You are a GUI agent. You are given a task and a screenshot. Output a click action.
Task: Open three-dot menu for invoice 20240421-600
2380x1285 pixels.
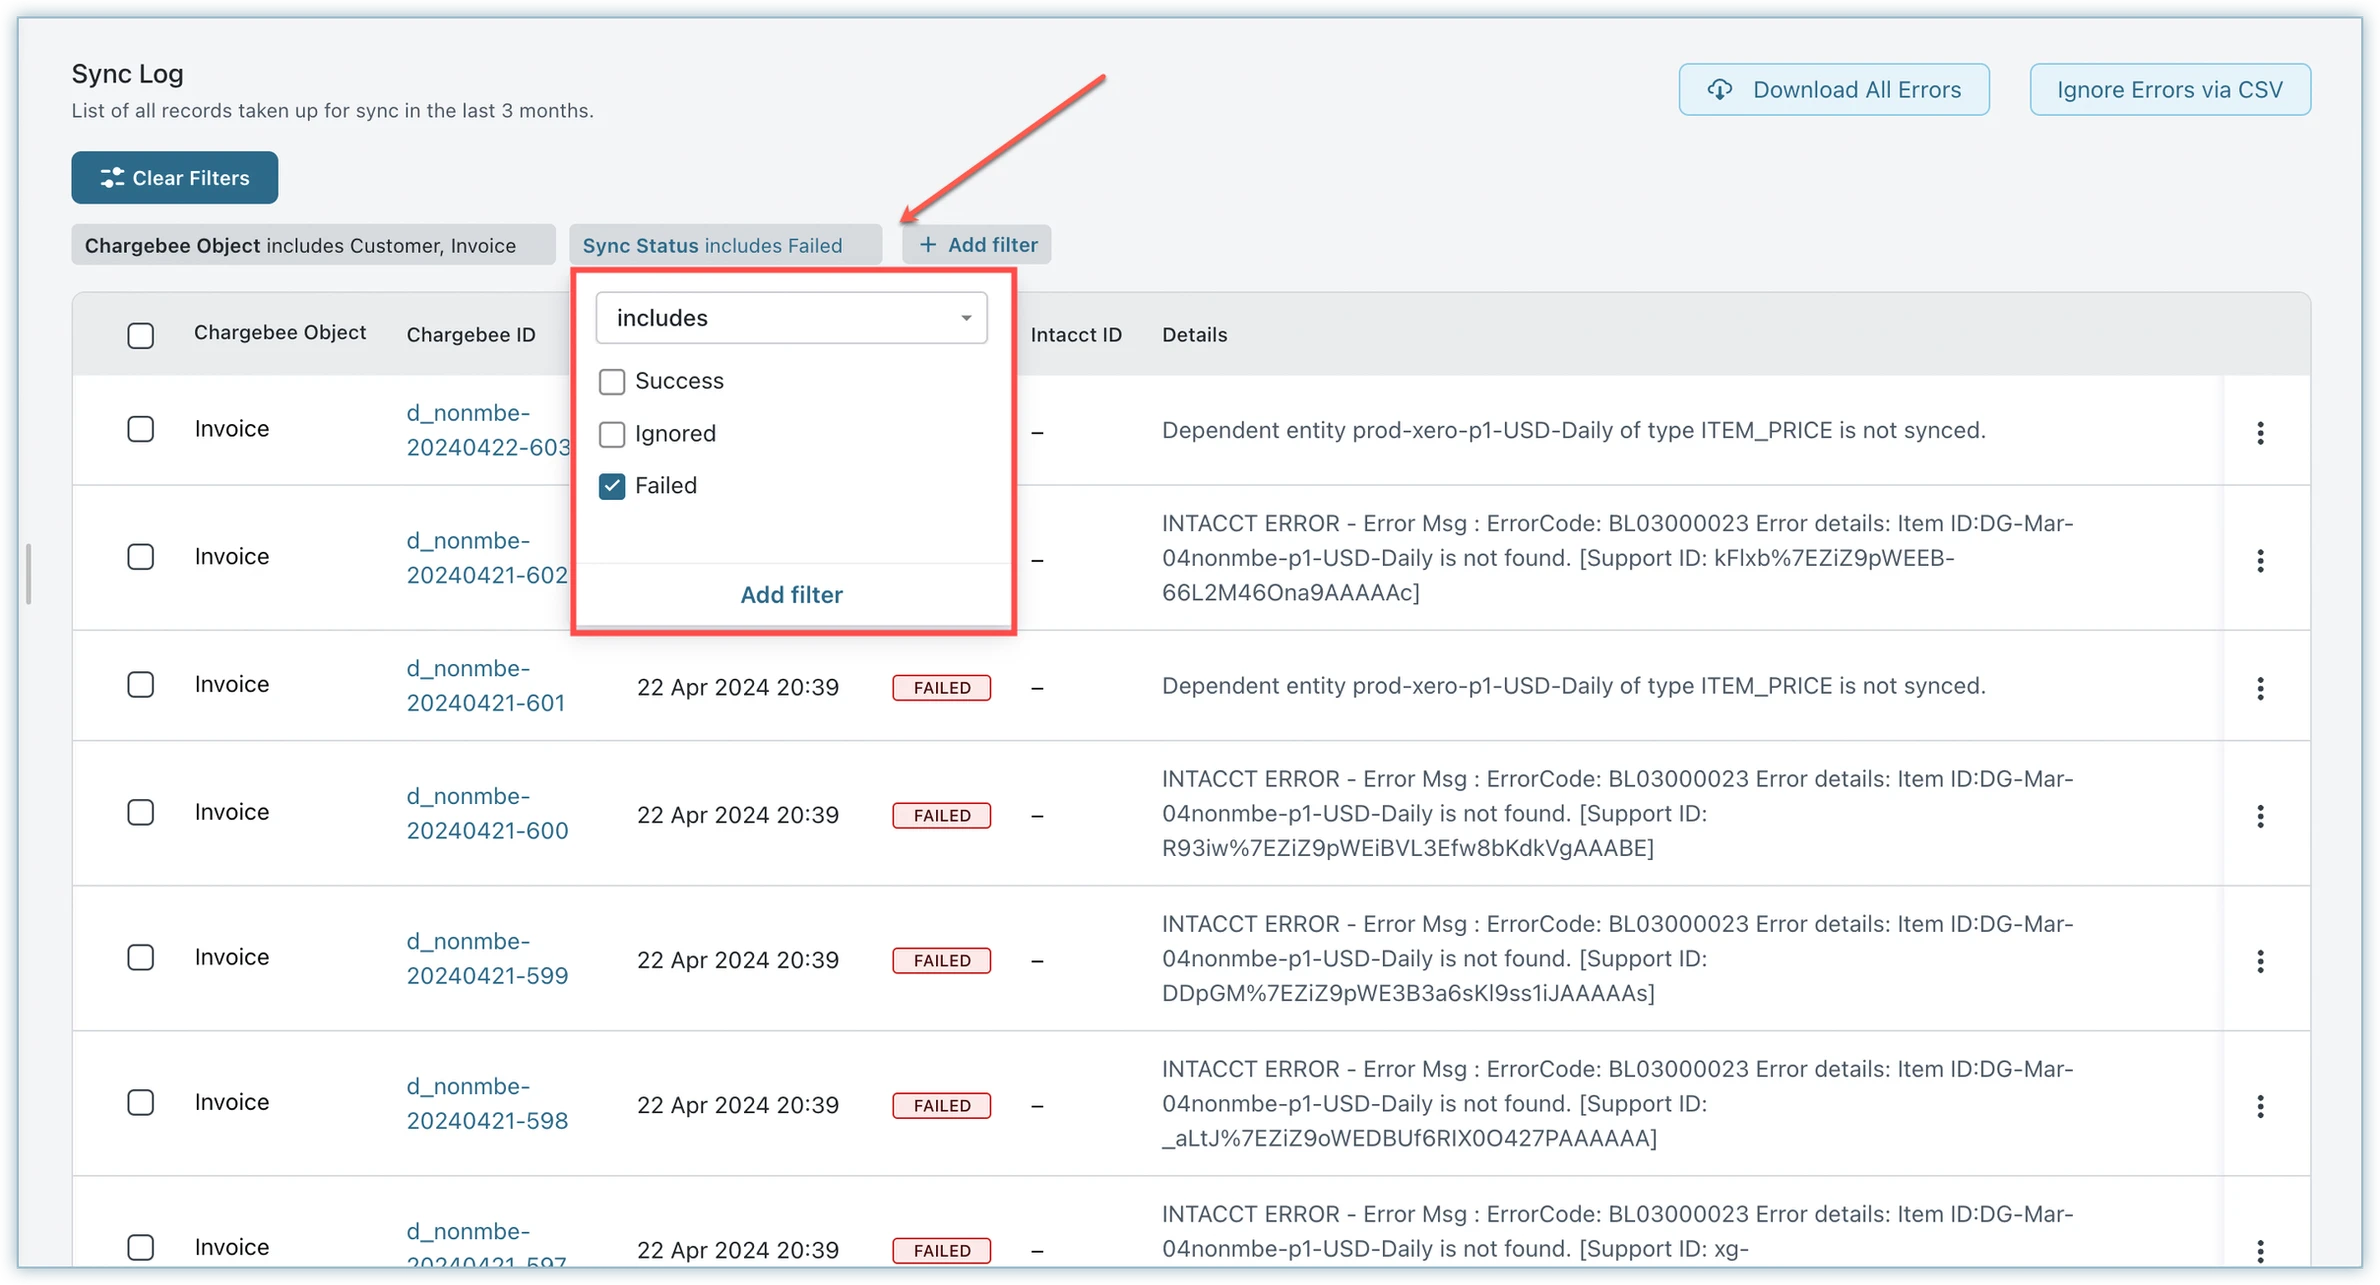[x=2260, y=817]
